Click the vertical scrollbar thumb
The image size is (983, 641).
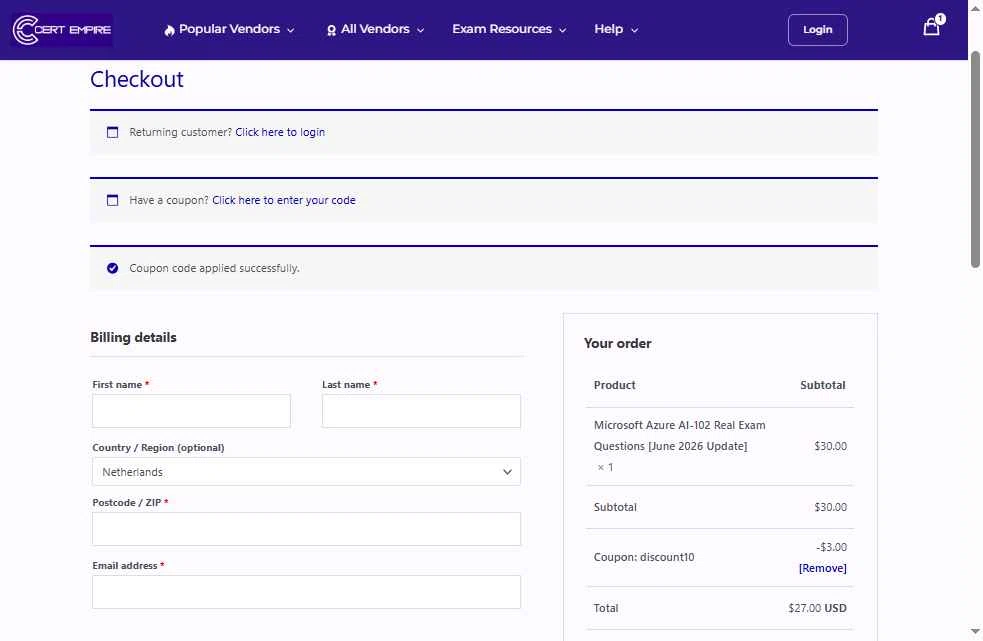point(975,160)
